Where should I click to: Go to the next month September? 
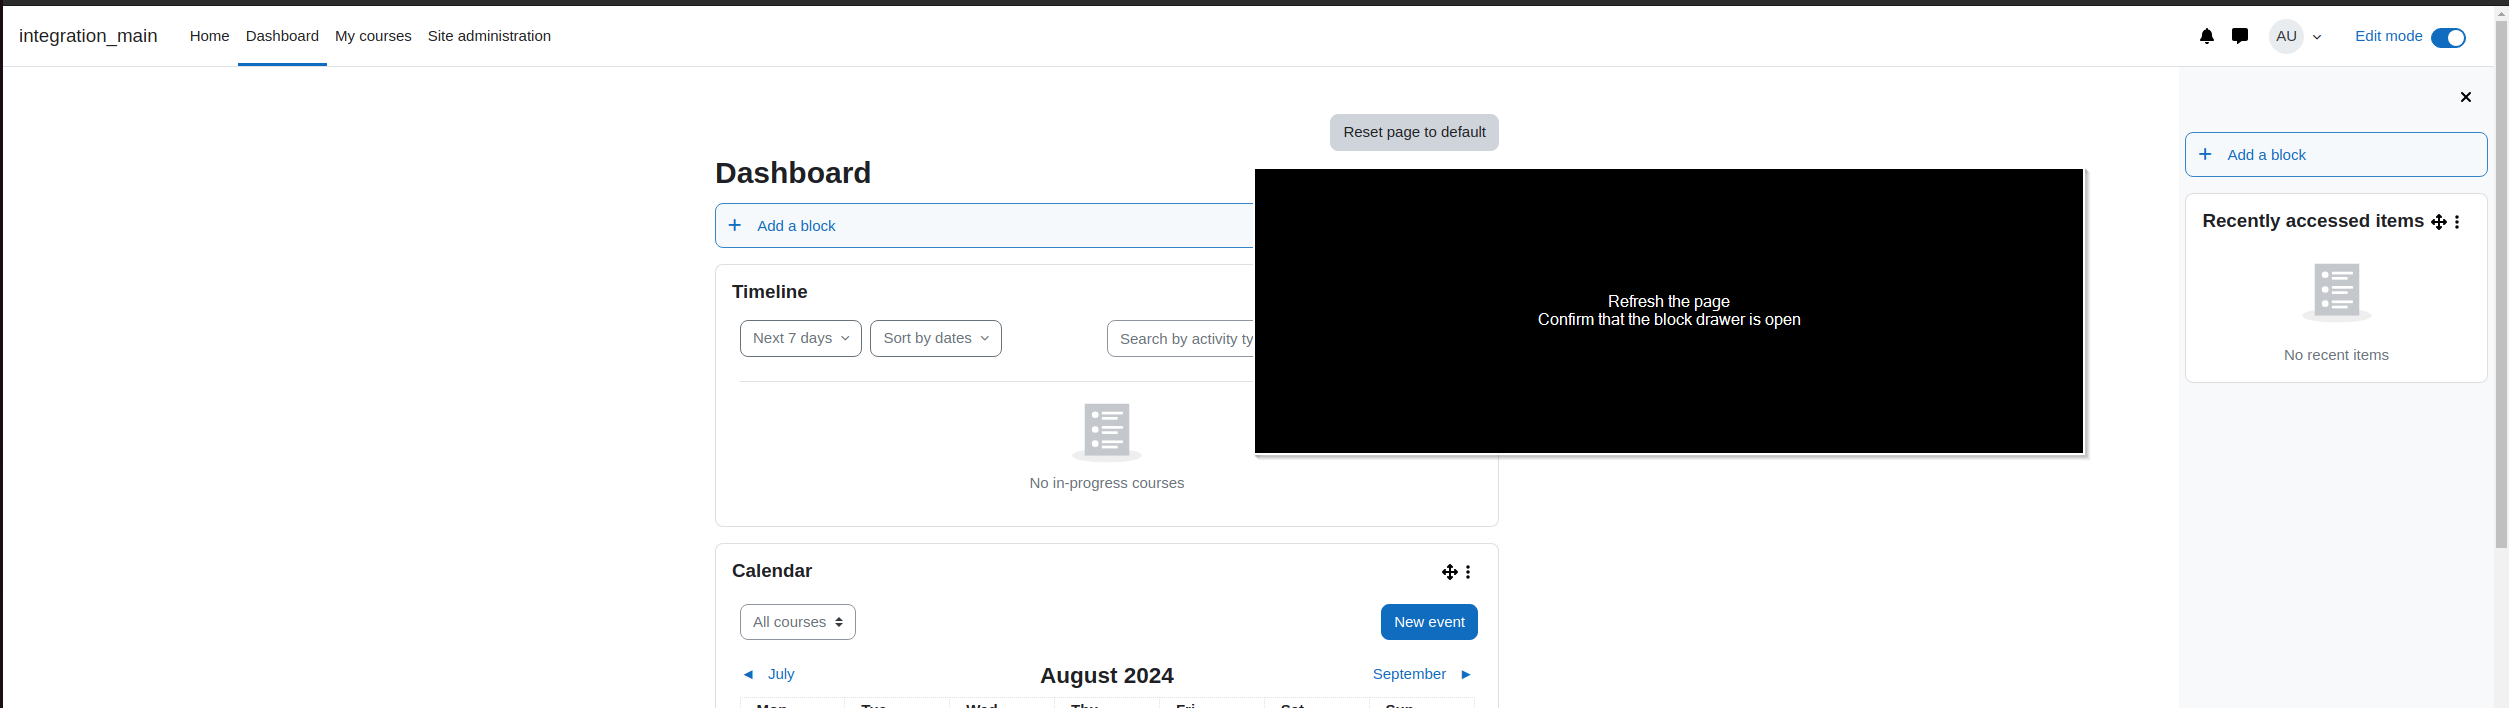click(x=1422, y=674)
